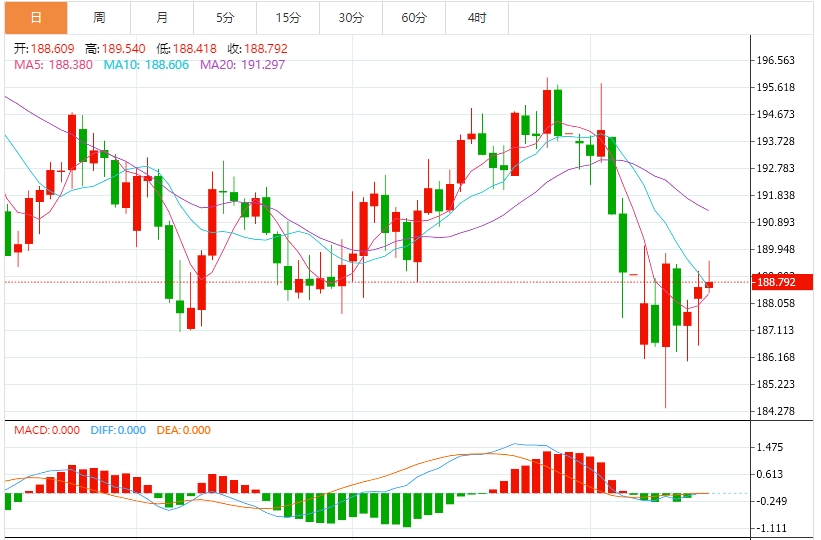Click the high price 189.540 value

click(124, 49)
